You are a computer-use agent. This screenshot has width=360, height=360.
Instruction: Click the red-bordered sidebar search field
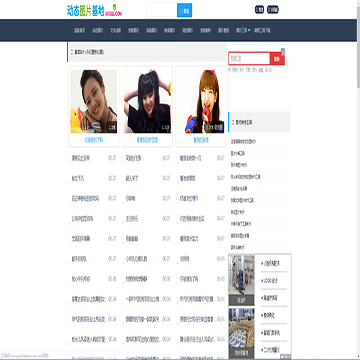249,59
